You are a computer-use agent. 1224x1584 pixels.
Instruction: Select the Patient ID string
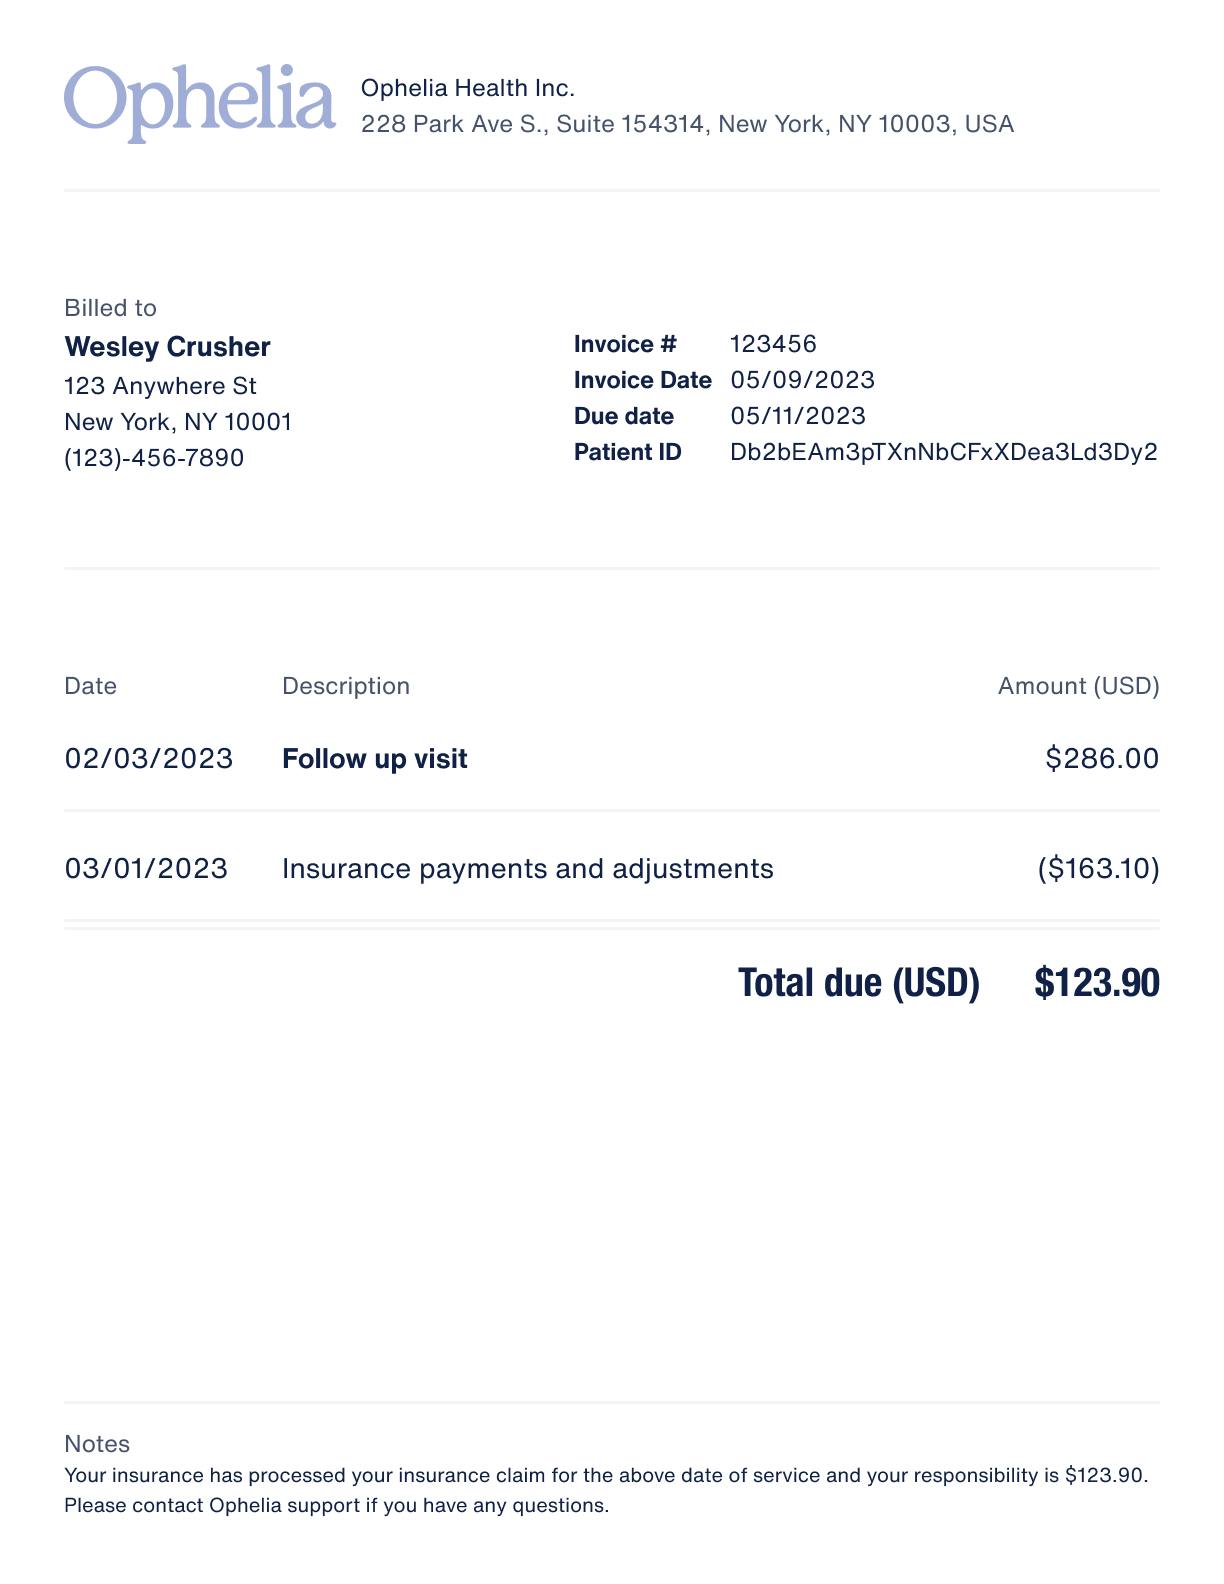pyautogui.click(x=944, y=452)
